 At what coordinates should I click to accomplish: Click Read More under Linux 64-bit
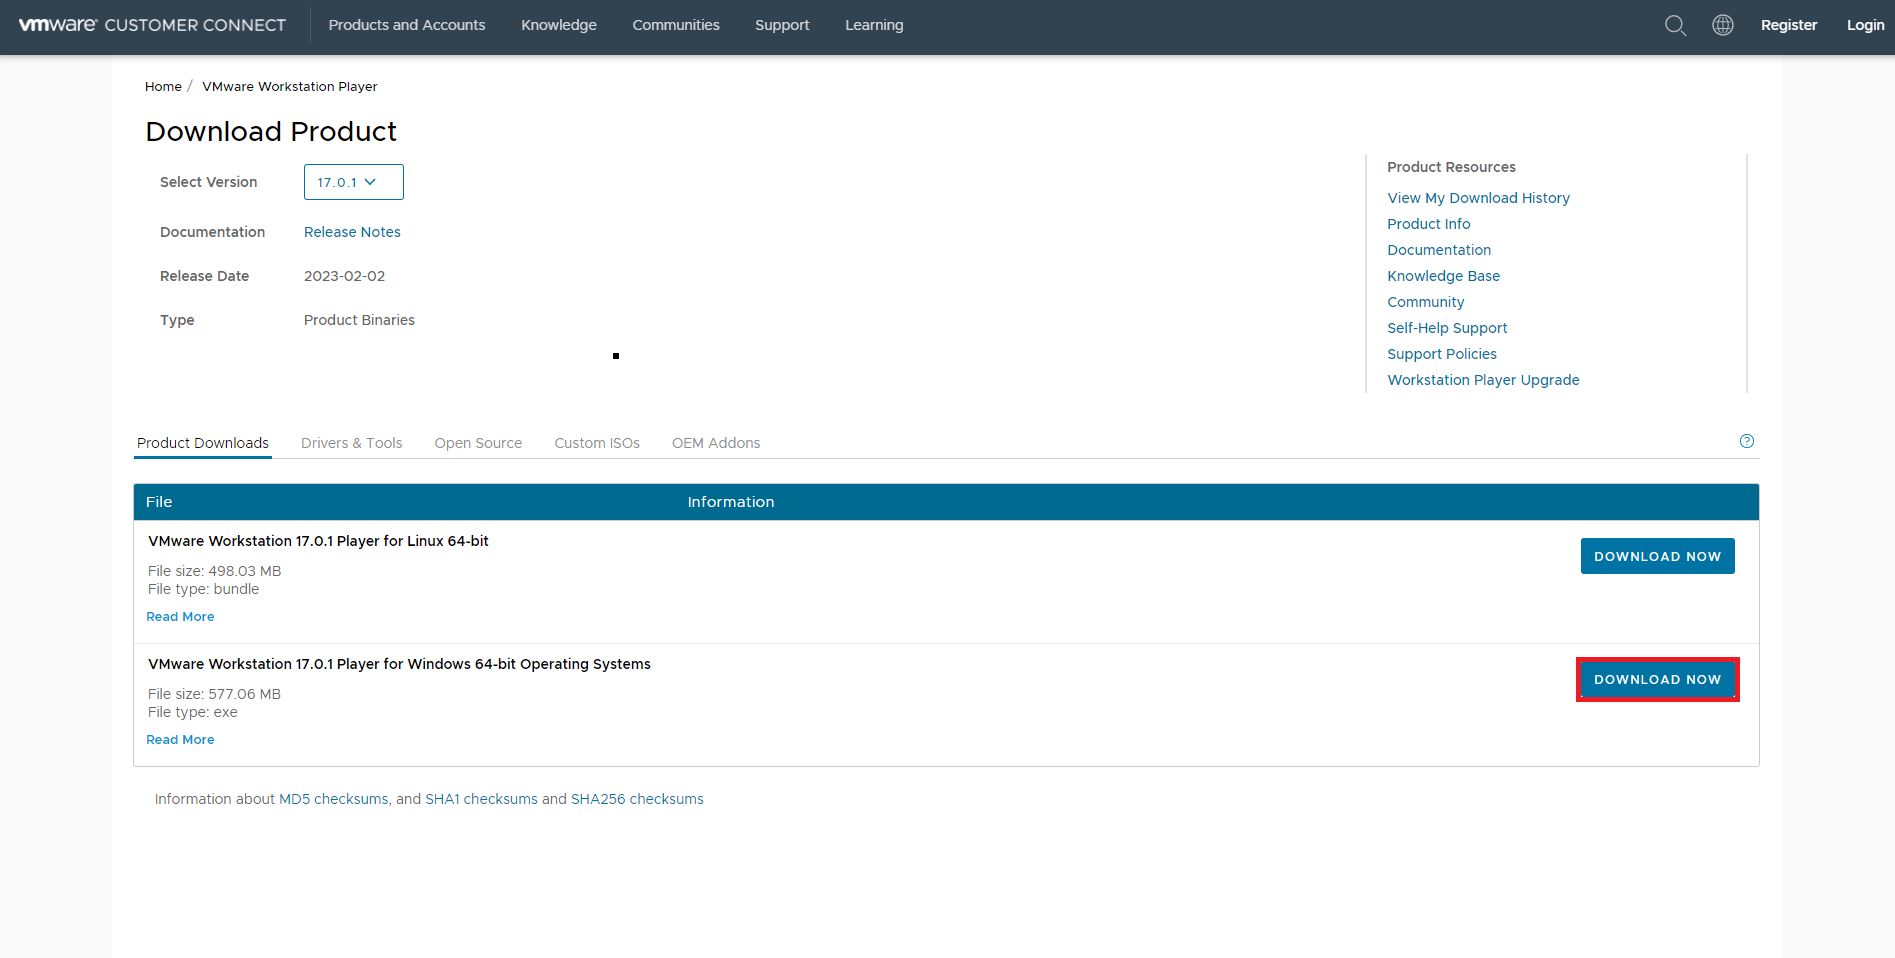[x=180, y=617]
